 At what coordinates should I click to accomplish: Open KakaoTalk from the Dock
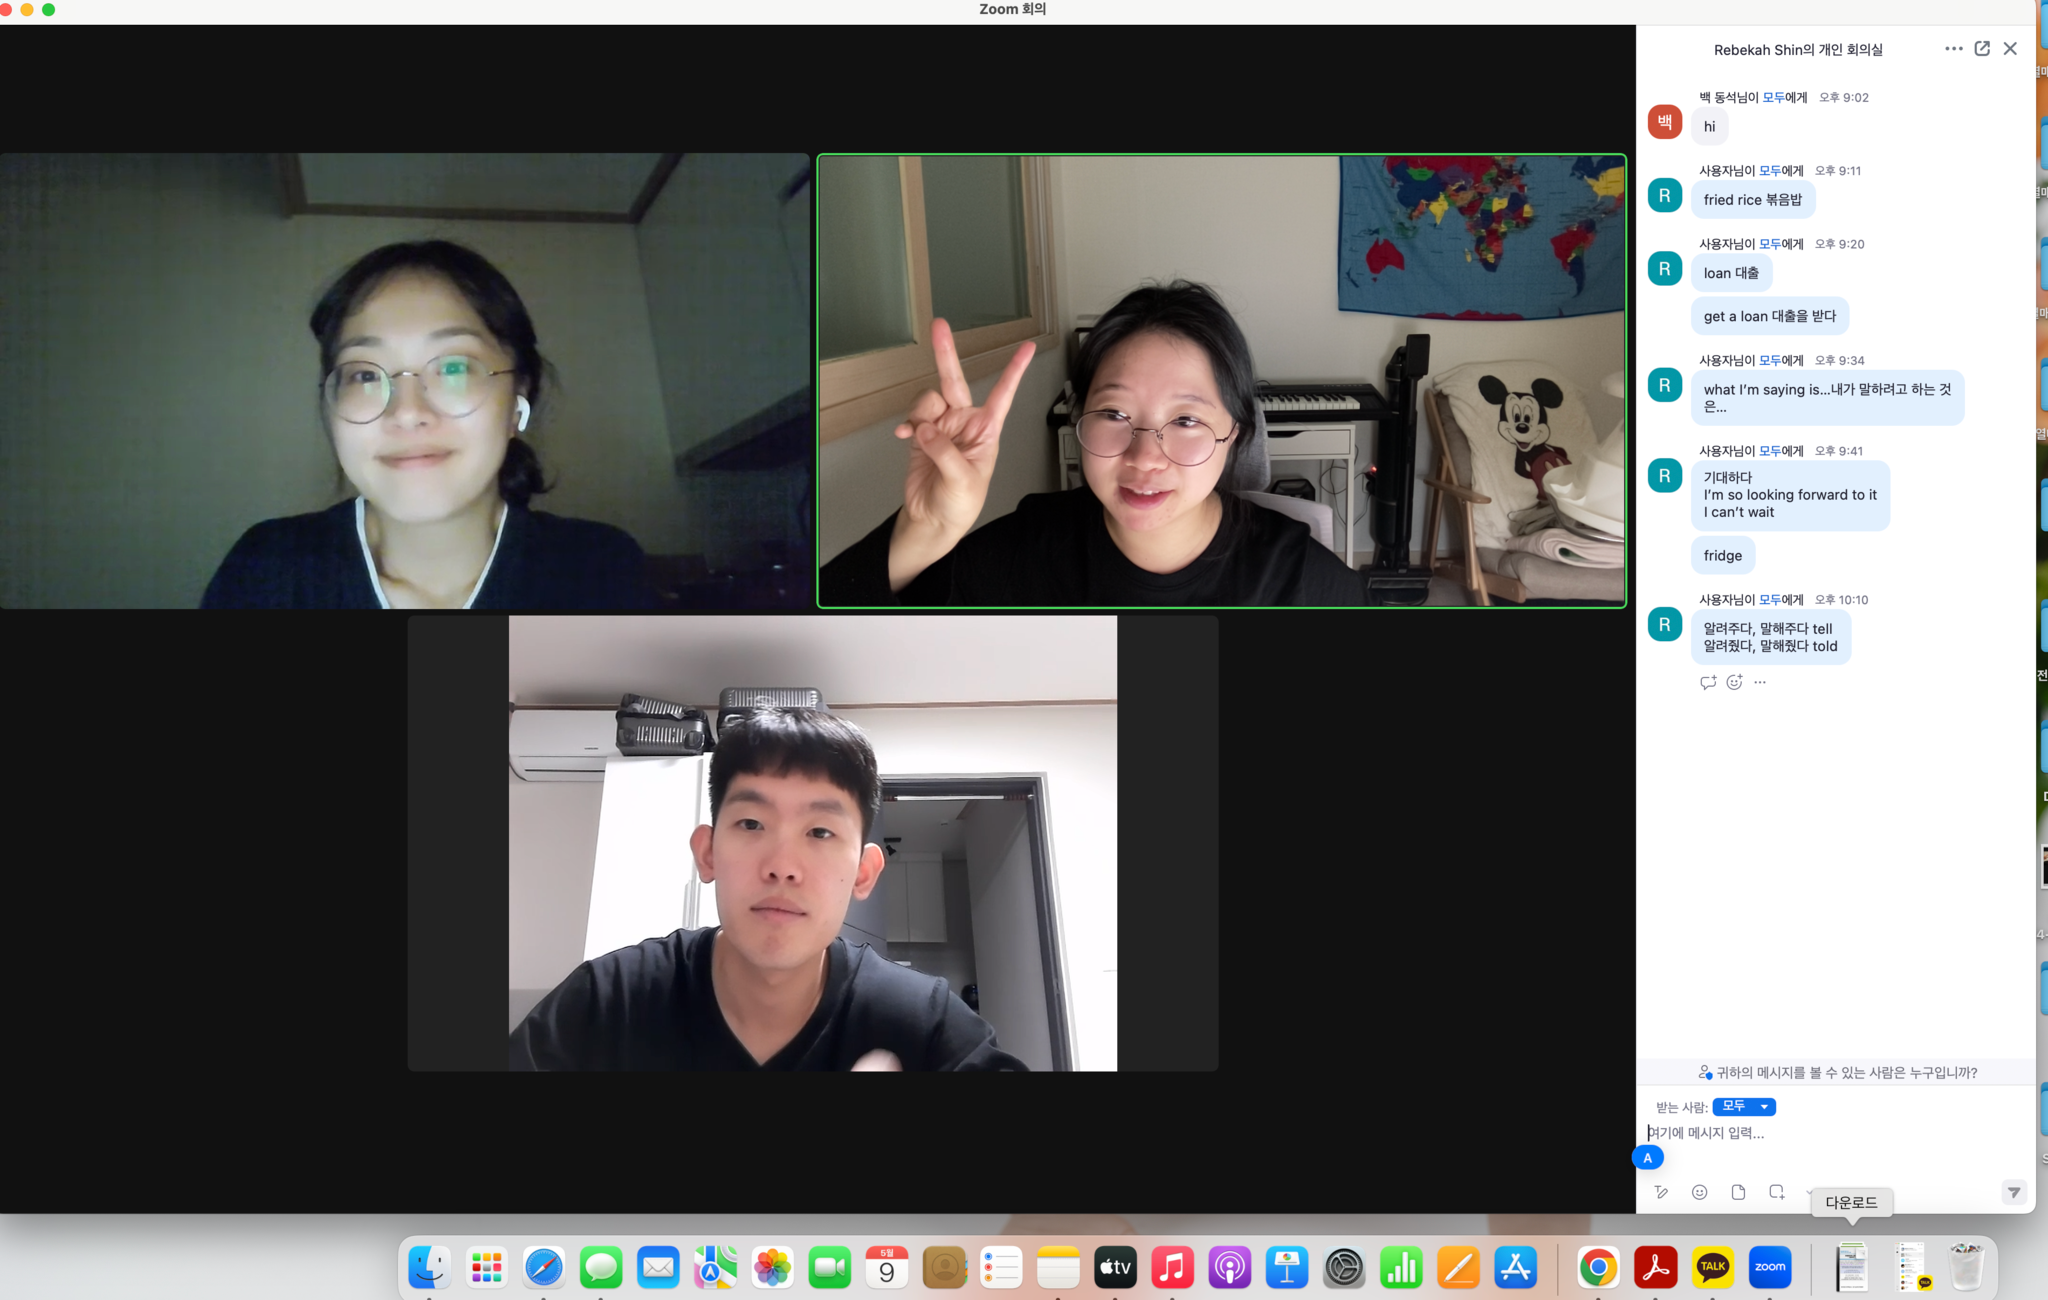pyautogui.click(x=1713, y=1267)
